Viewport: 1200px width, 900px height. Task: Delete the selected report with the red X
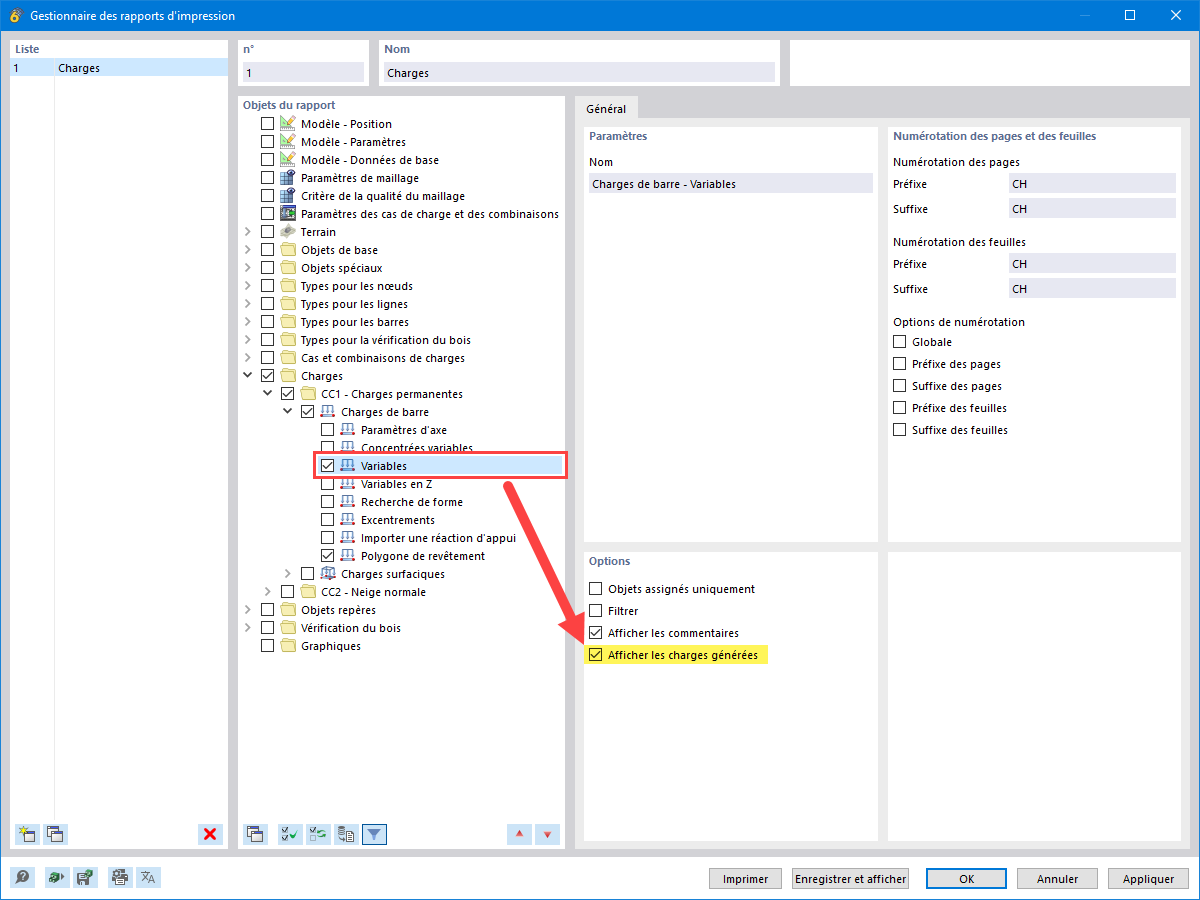210,834
